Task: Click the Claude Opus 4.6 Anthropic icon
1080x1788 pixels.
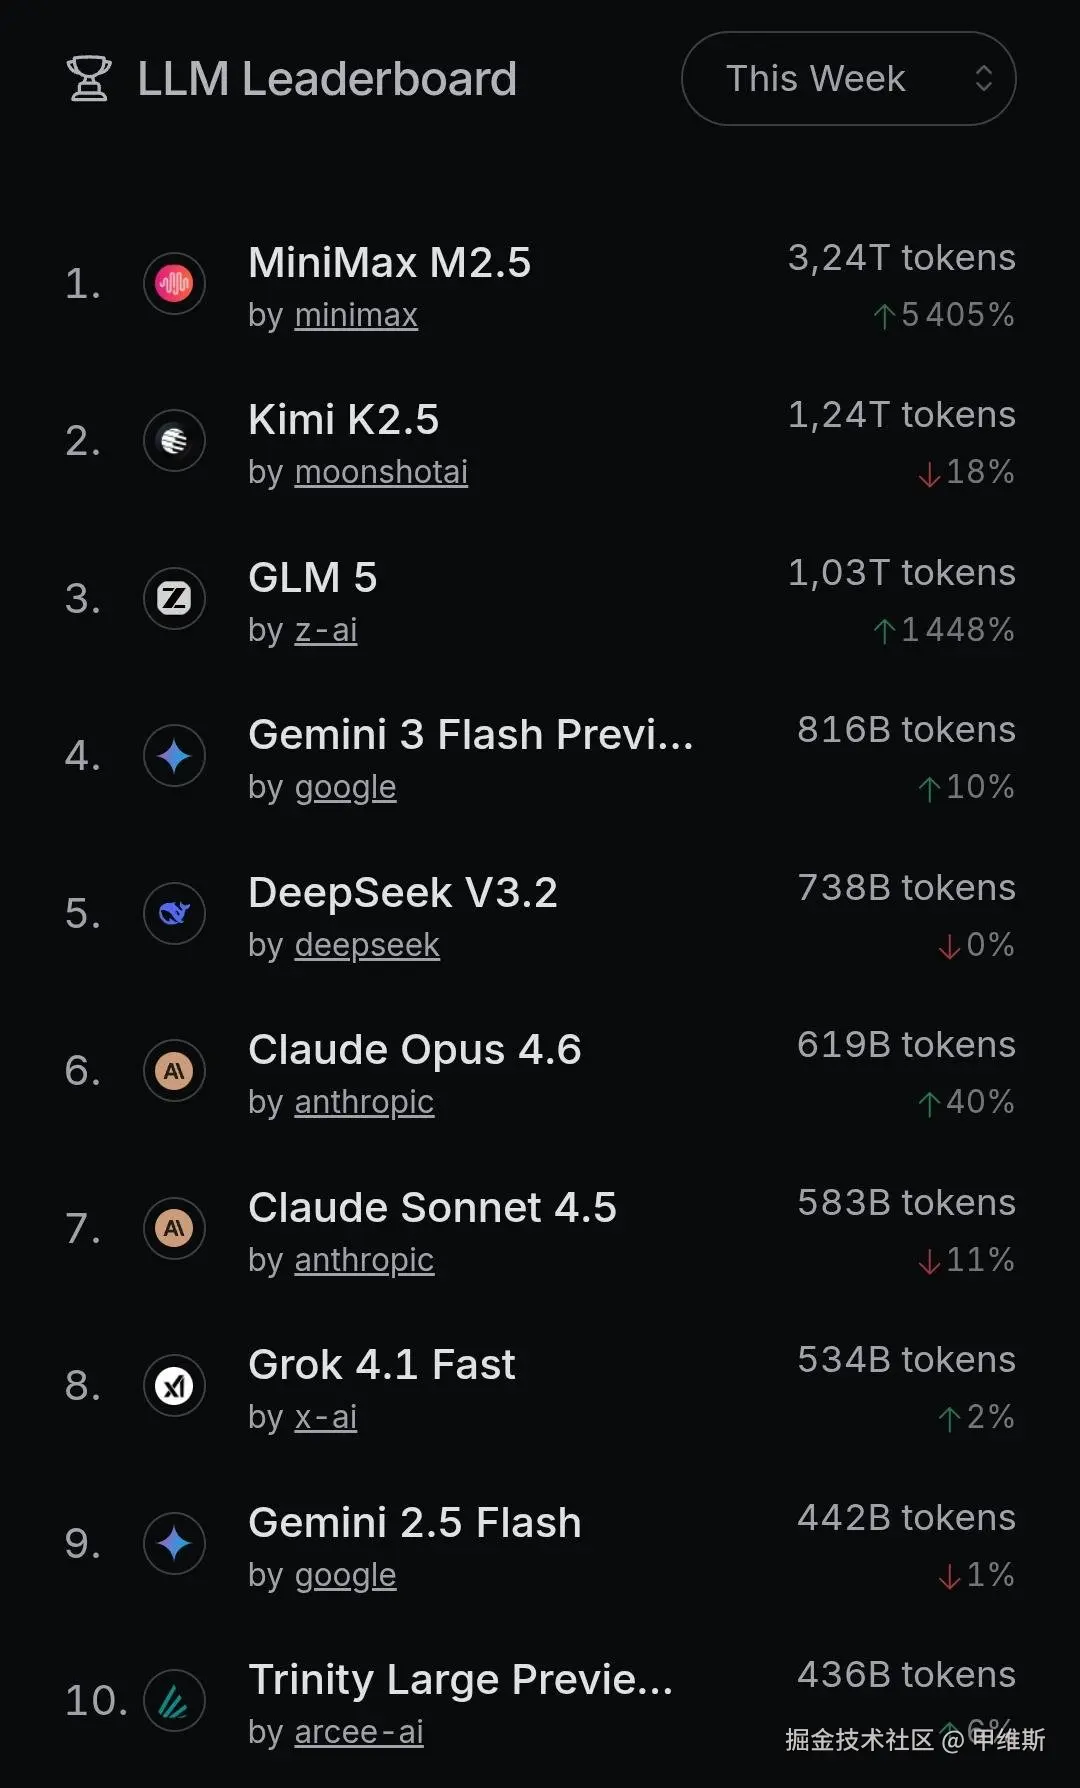Action: coord(174,1071)
